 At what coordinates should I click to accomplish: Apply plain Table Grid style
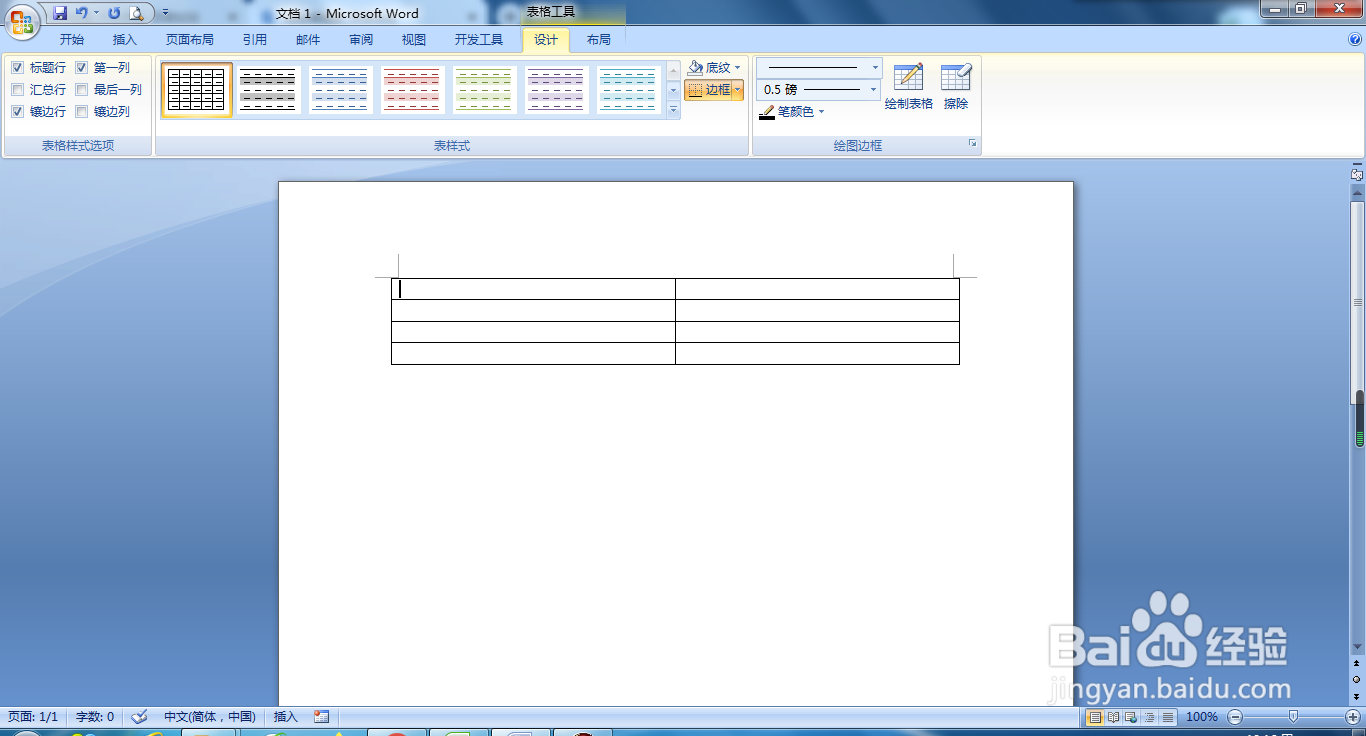point(197,90)
